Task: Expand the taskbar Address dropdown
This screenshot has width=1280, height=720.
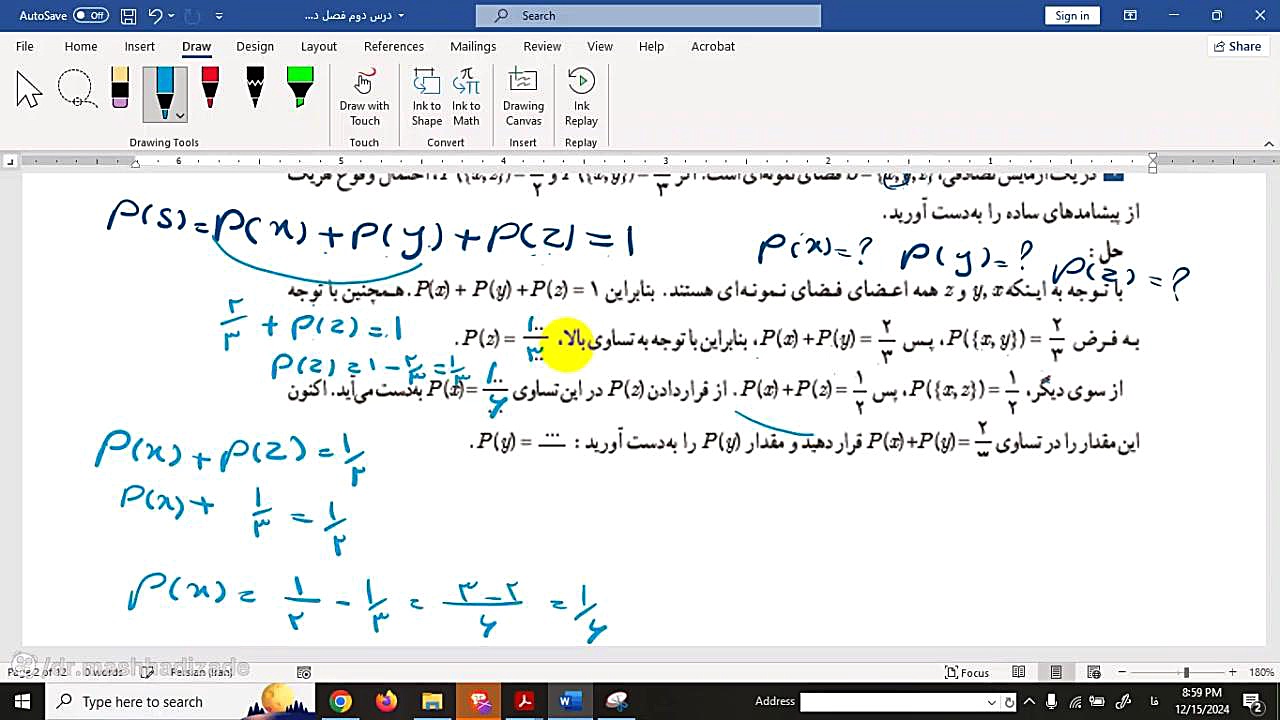Action: pyautogui.click(x=992, y=702)
